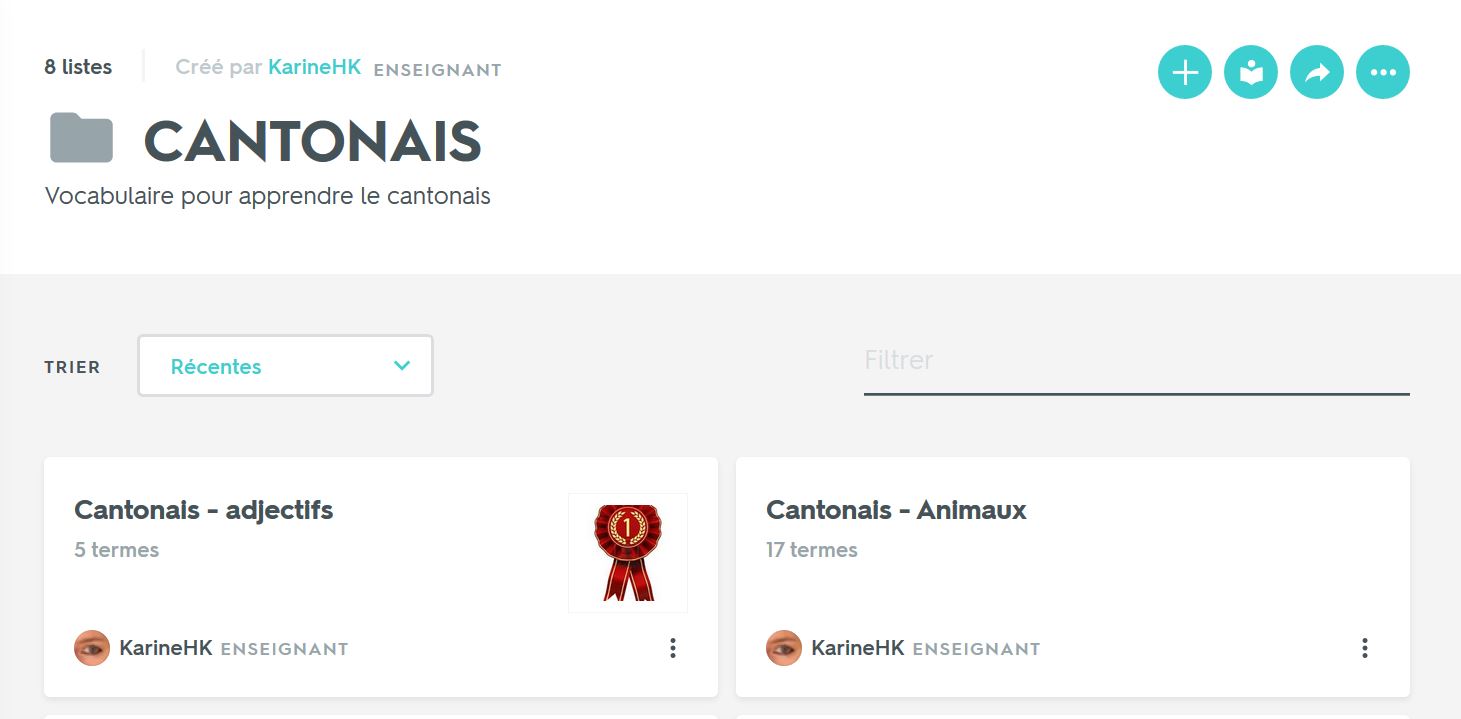Screen dimensions: 1461x719
Task: Open the Récentes sort dropdown
Action: [285, 366]
